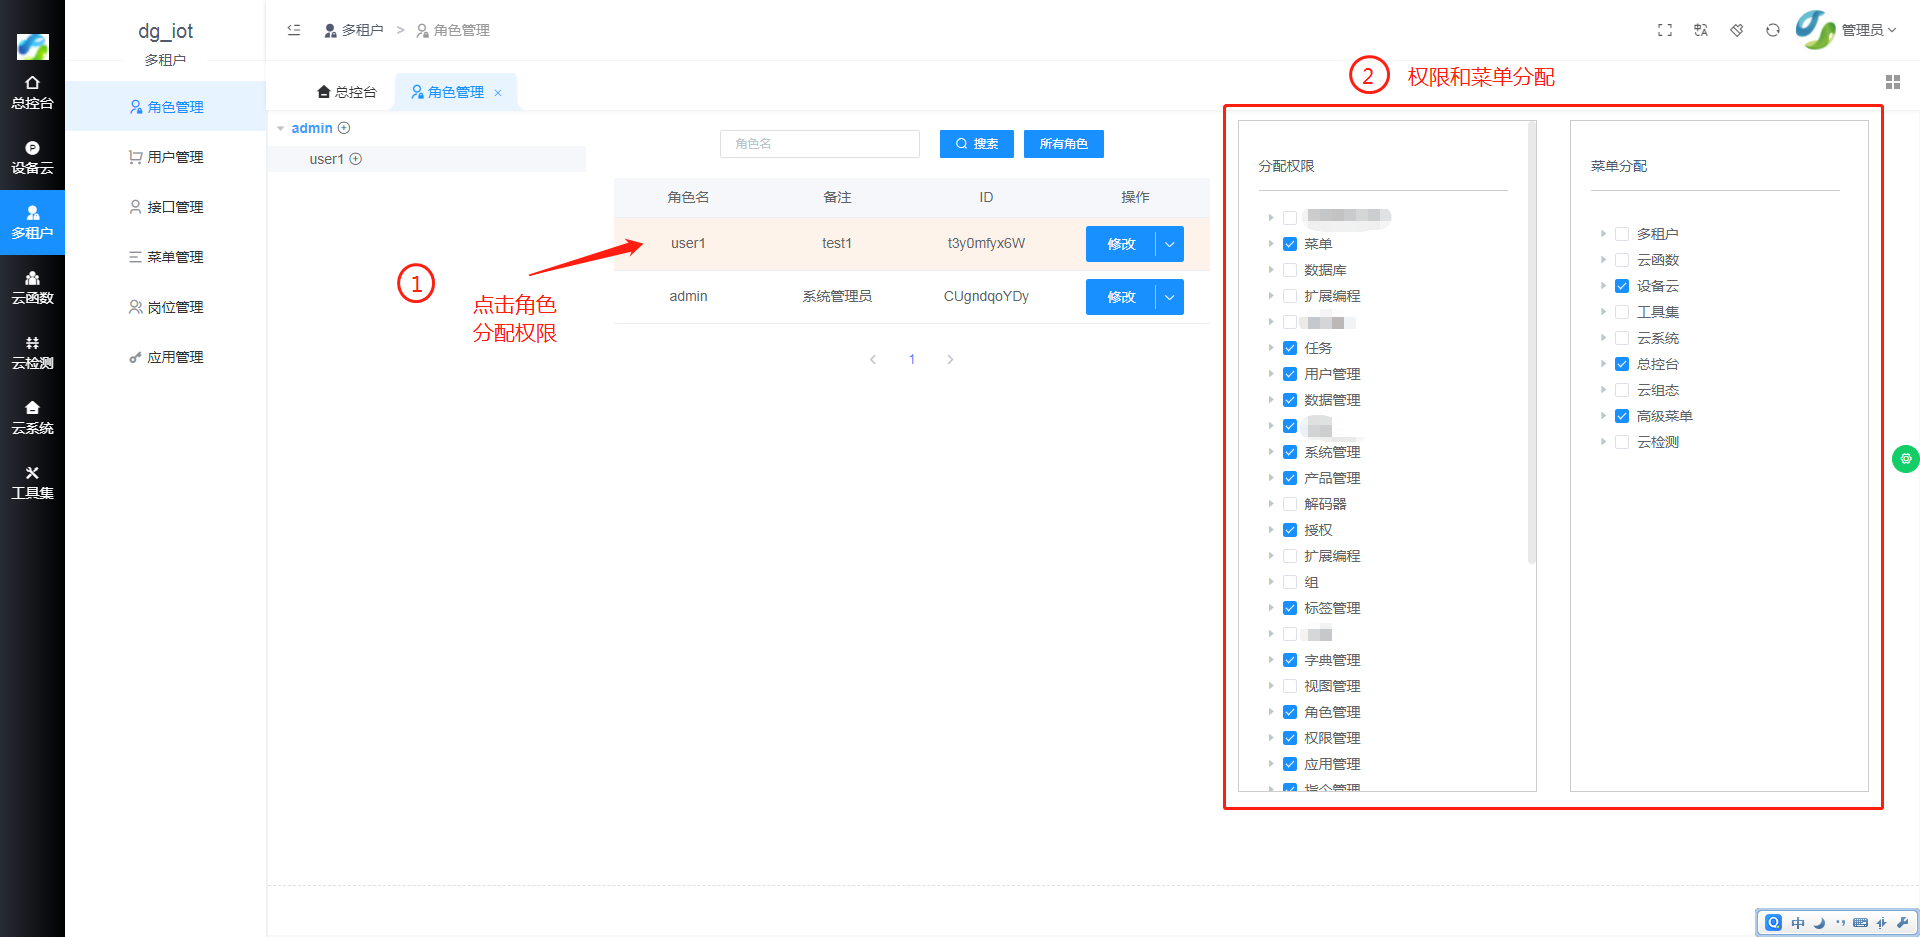Open the 总控台 sidebar icon
This screenshot has width=1920, height=937.
pyautogui.click(x=32, y=93)
